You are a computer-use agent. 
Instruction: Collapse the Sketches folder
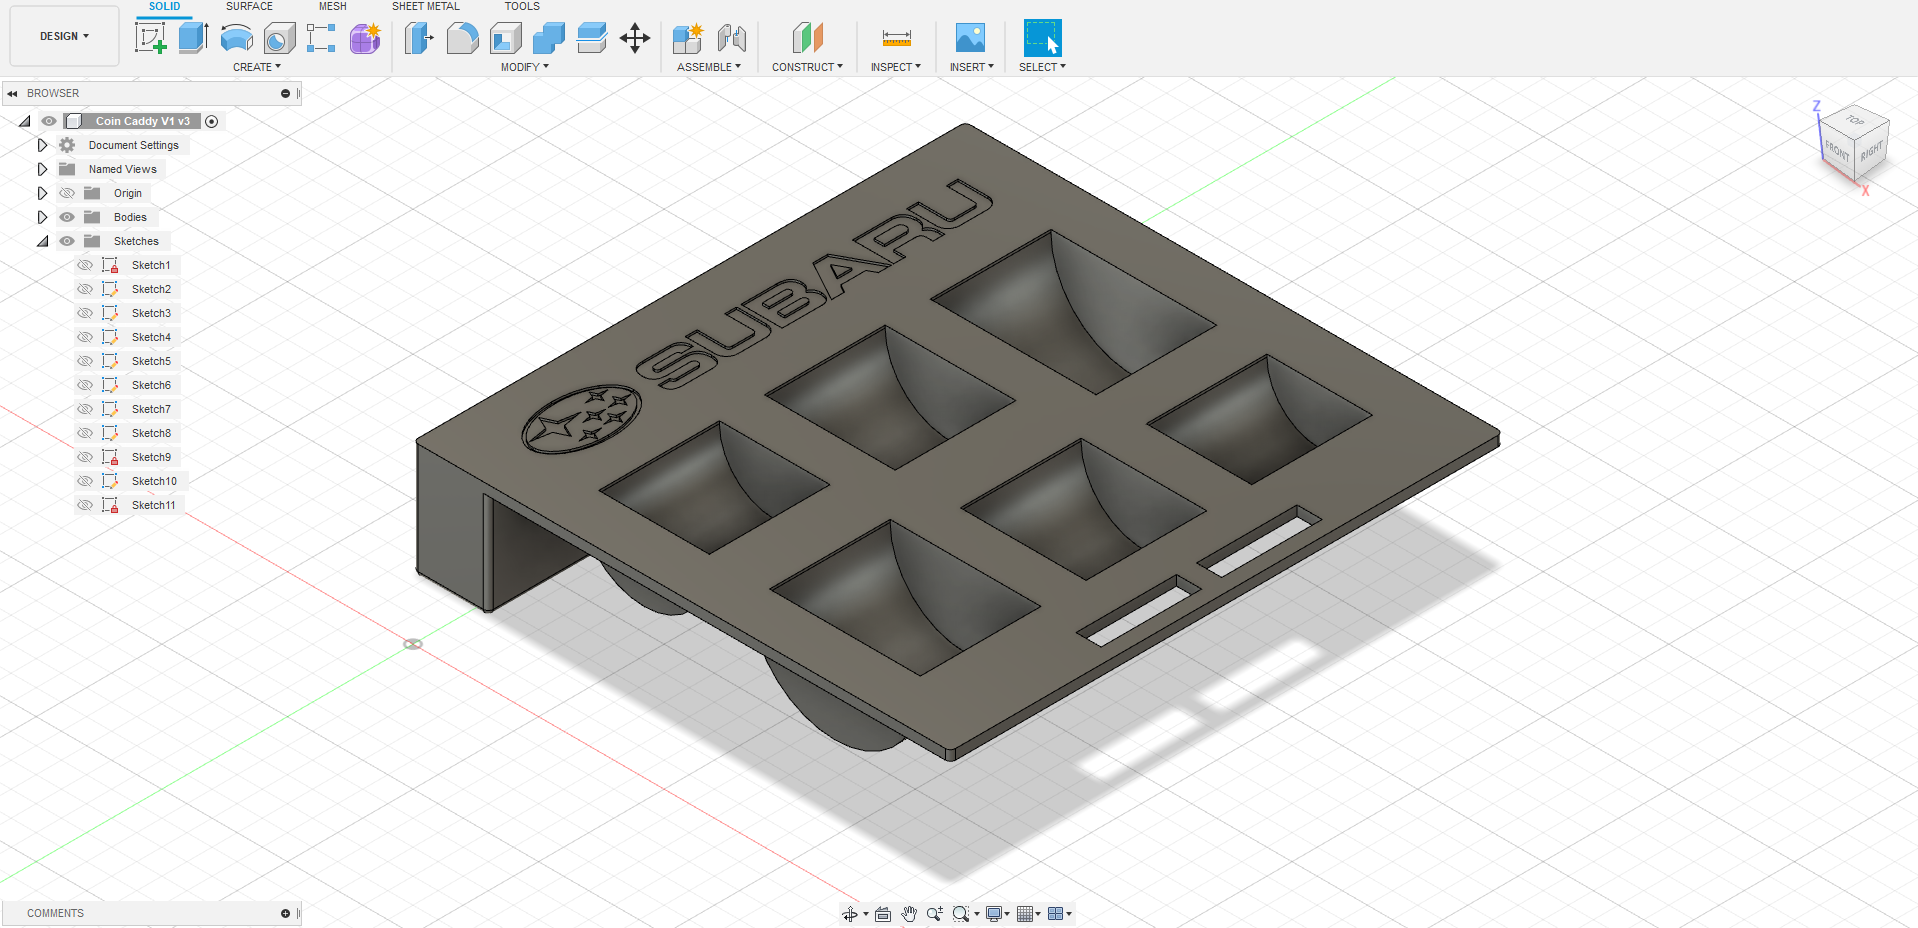click(43, 241)
